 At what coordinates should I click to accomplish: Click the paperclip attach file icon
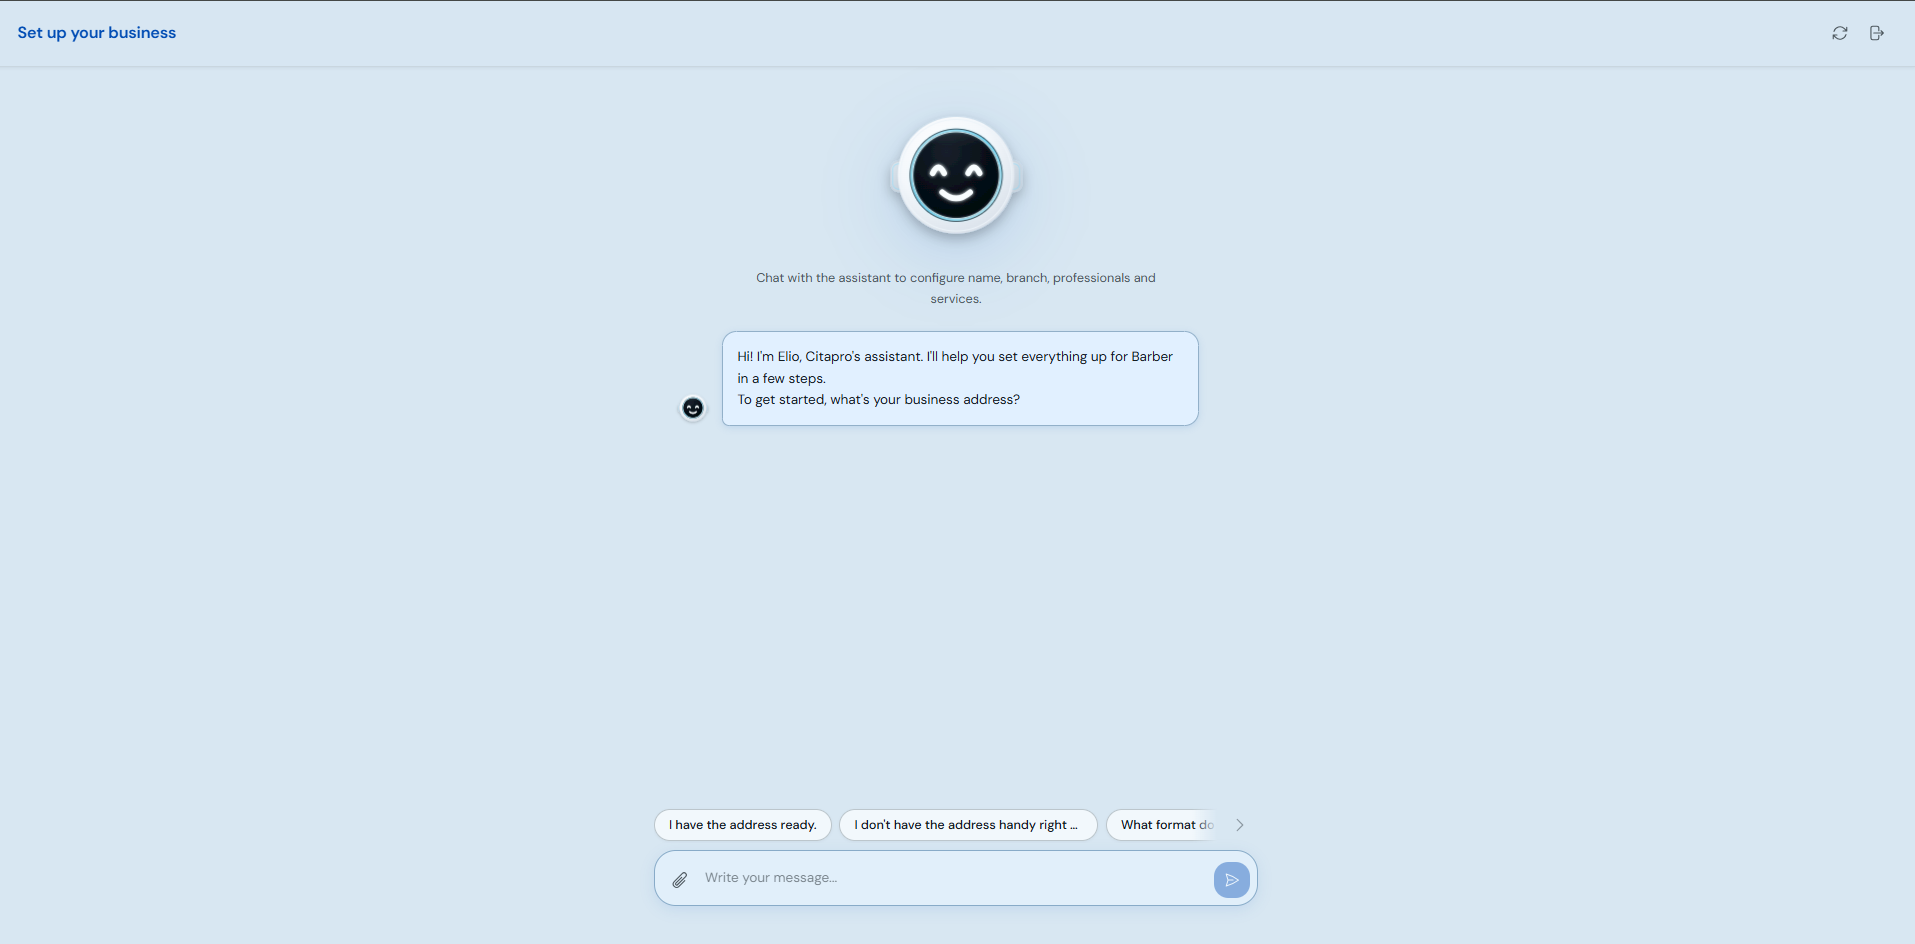click(x=680, y=879)
